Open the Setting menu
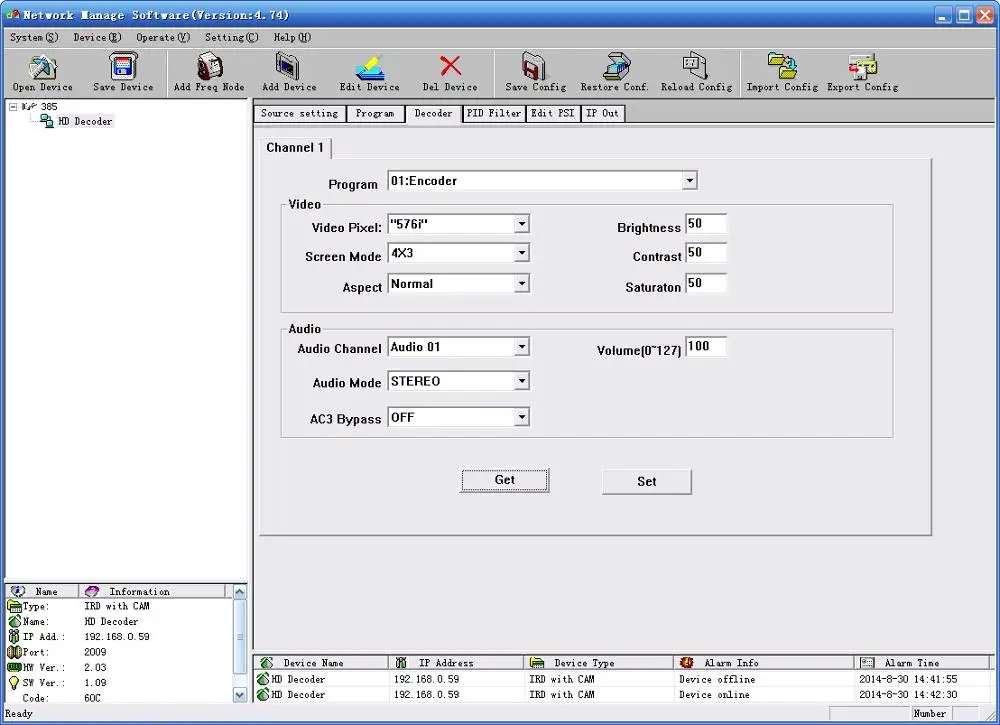Screen dimensions: 1000x725 coord(230,38)
